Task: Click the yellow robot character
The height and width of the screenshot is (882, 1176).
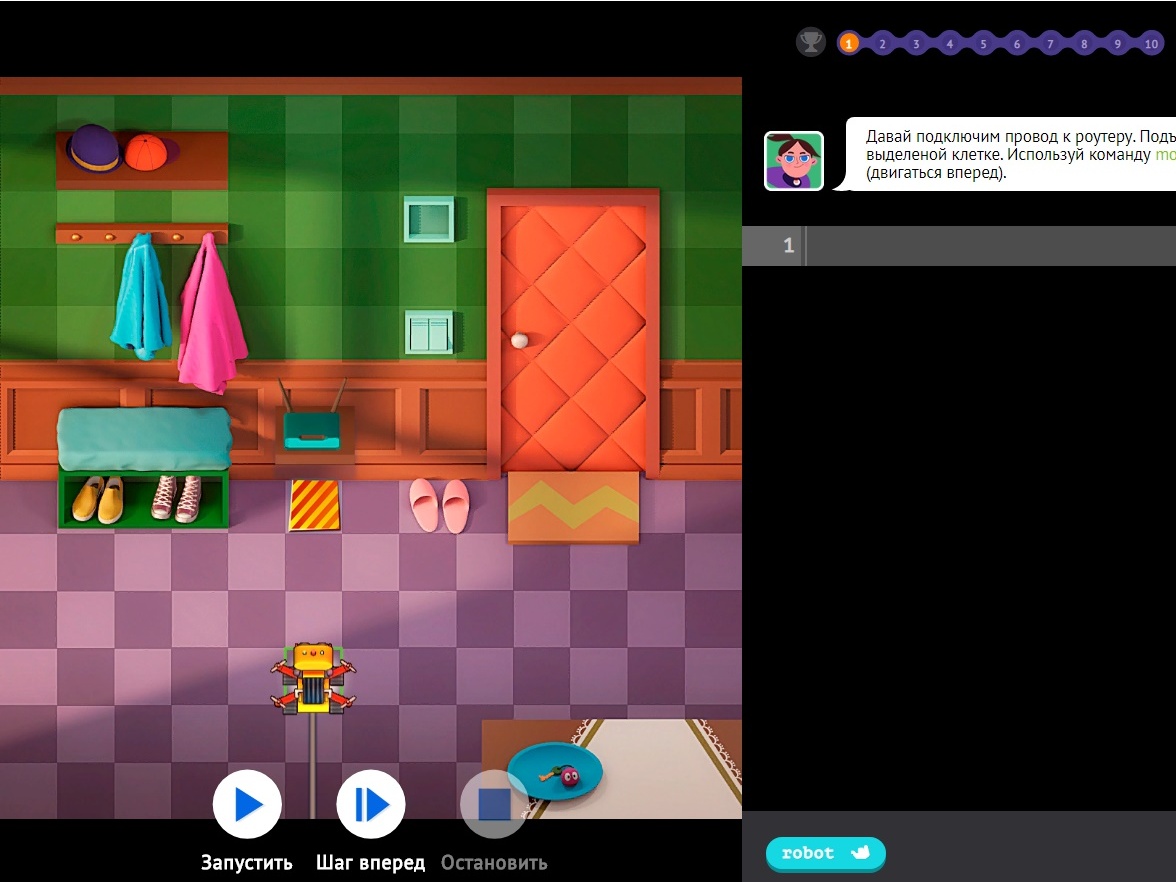Action: point(313,679)
